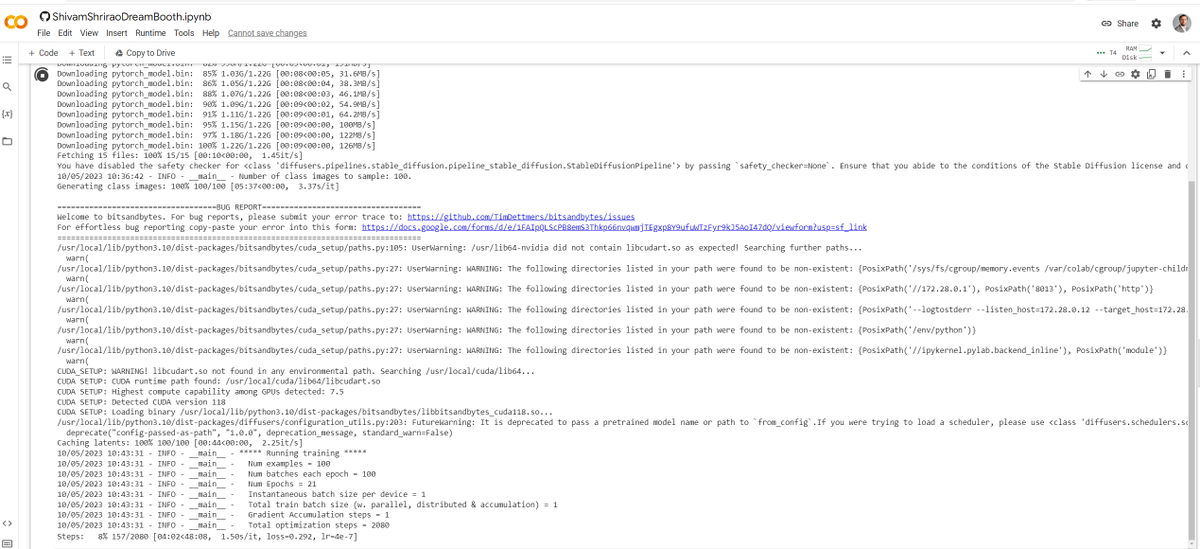Open the table of contents panel
The width and height of the screenshot is (1200, 549).
point(7,59)
